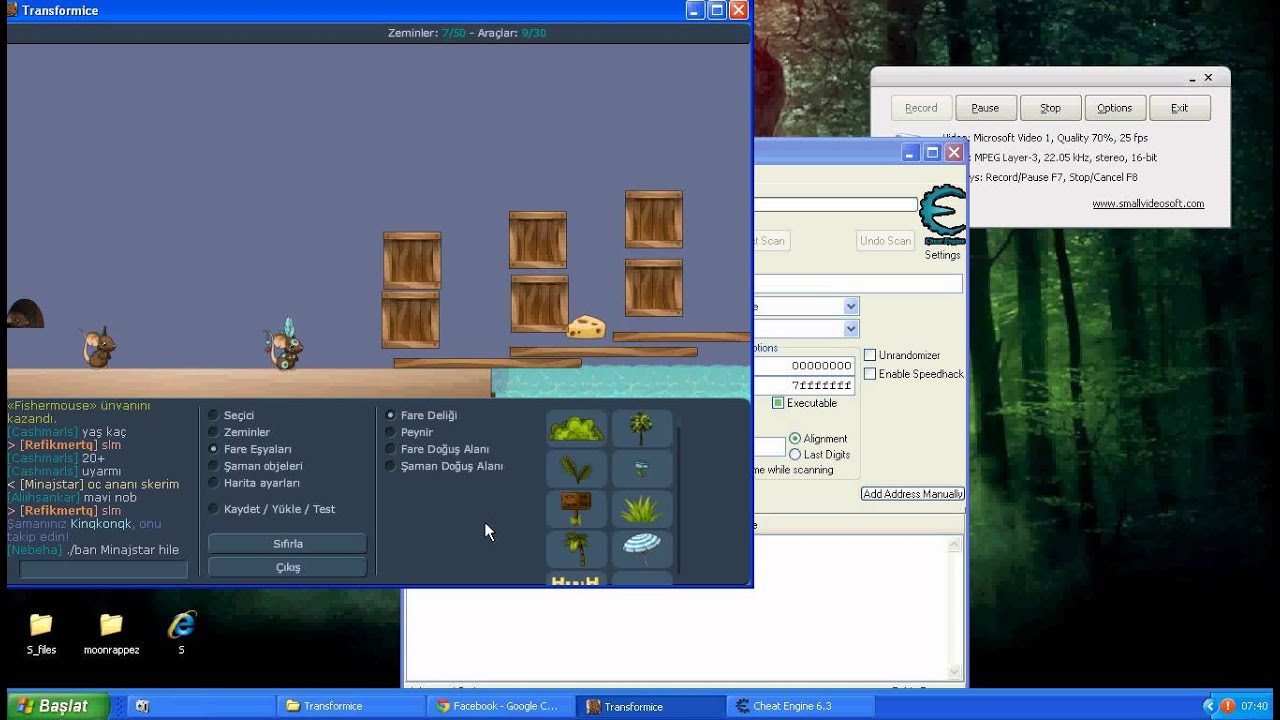Viewport: 1280px width, 720px height.
Task: Expand hidden tray icons arrow
Action: point(1209,706)
